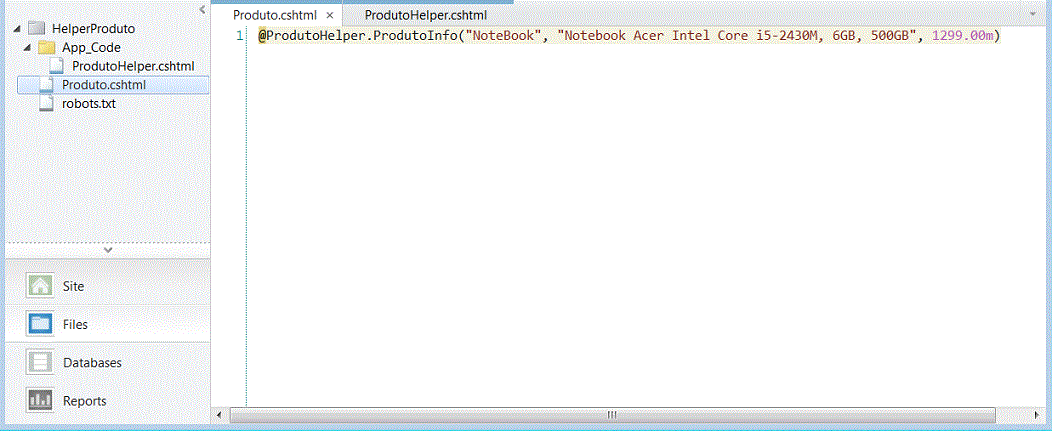Click the horizontal scrollbar thumb

click(613, 415)
